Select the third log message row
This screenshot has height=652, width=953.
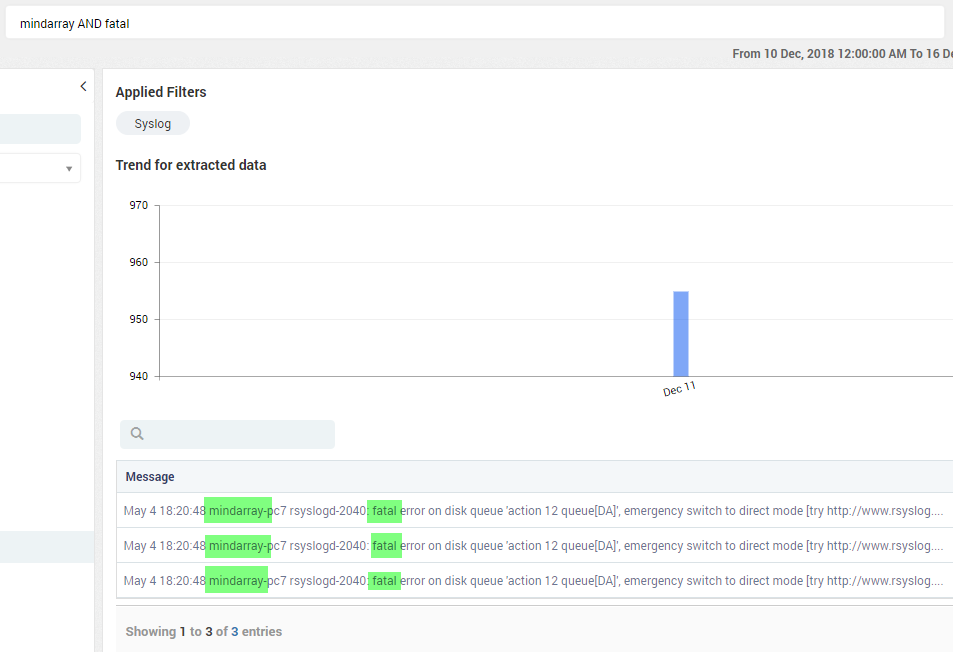tap(534, 580)
